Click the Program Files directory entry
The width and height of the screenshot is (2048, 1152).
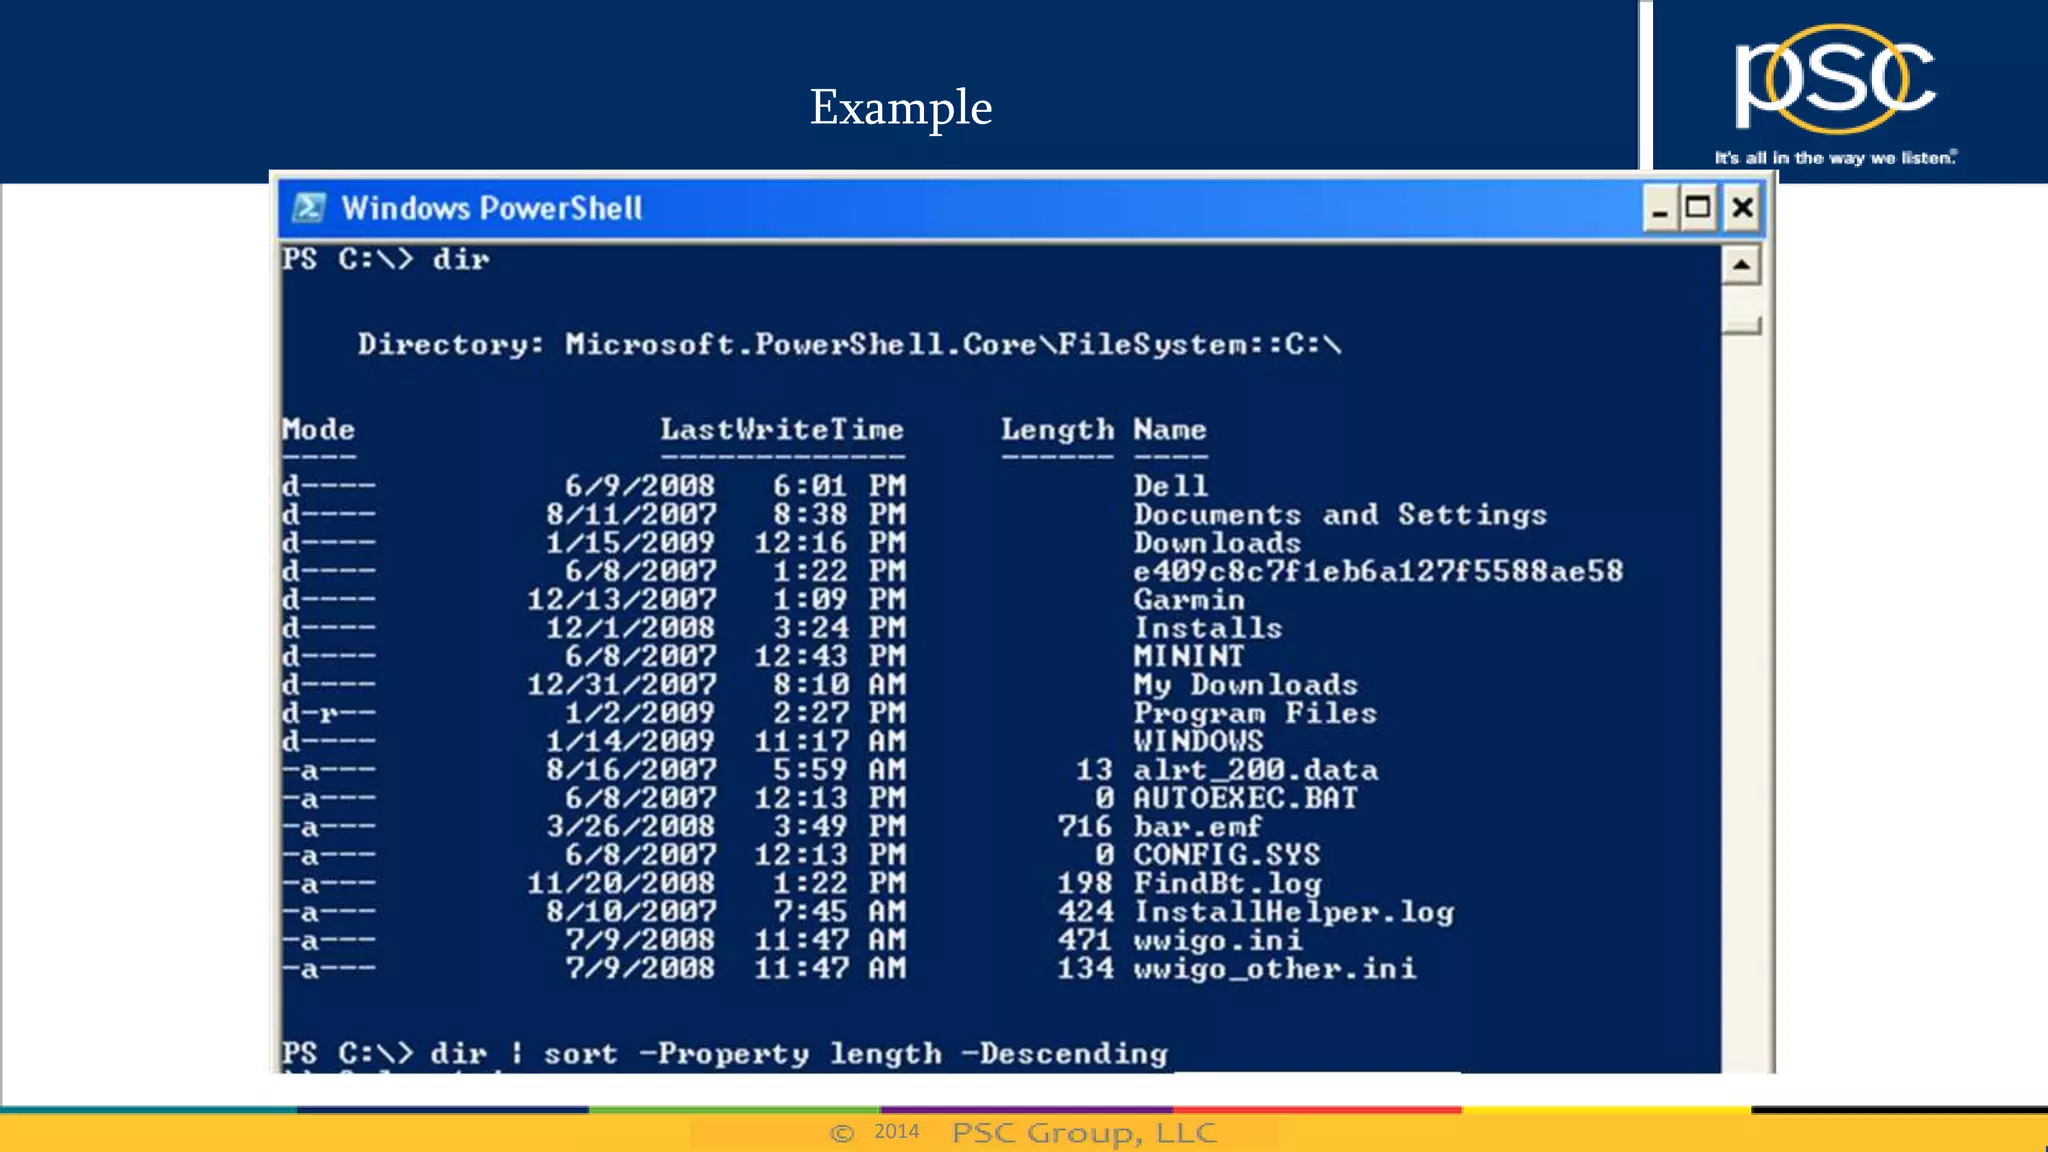coord(1254,713)
